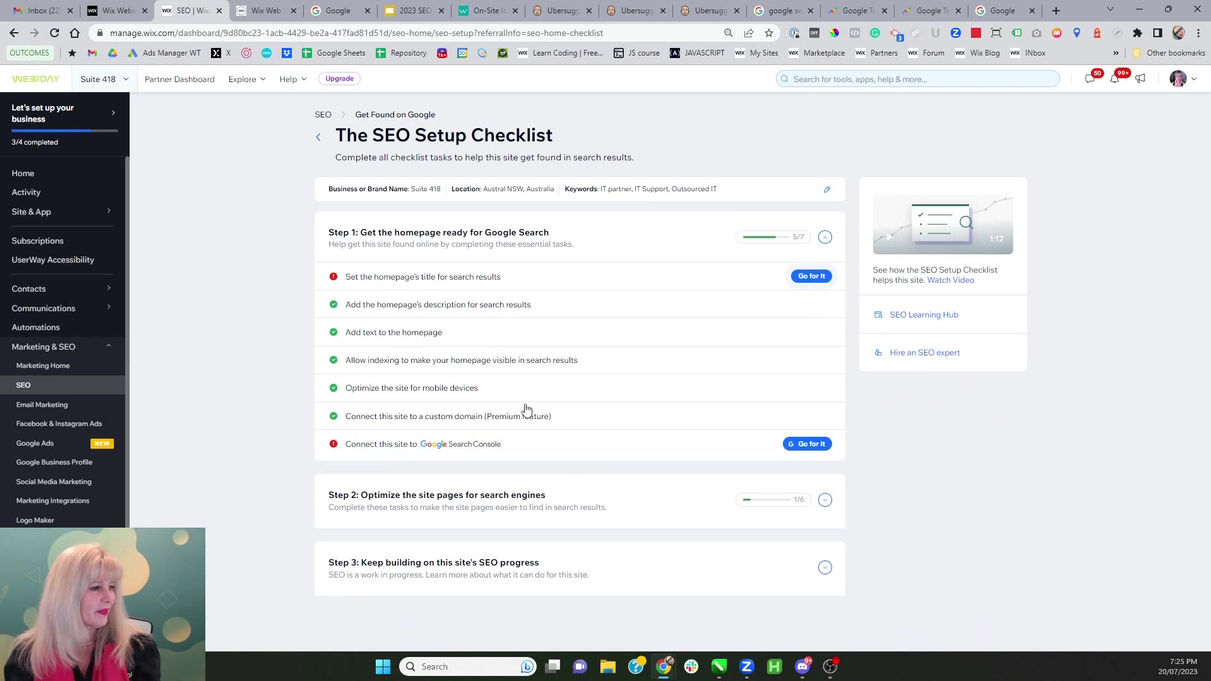Bookmark this page with the star icon
This screenshot has height=681, width=1211.
point(769,33)
